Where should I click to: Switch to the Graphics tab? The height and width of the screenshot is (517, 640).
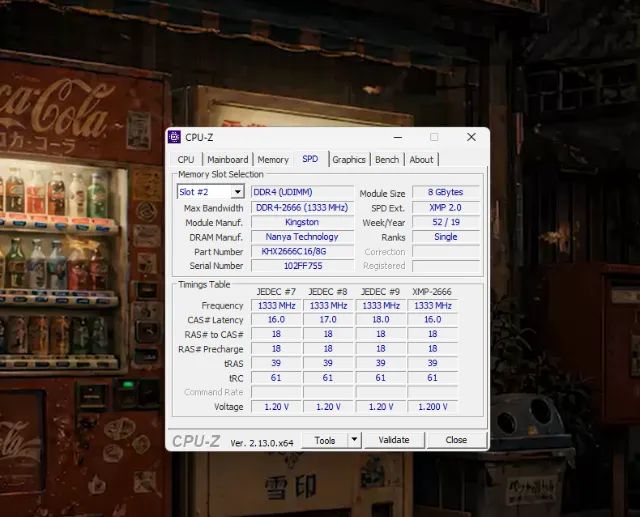pyautogui.click(x=349, y=160)
